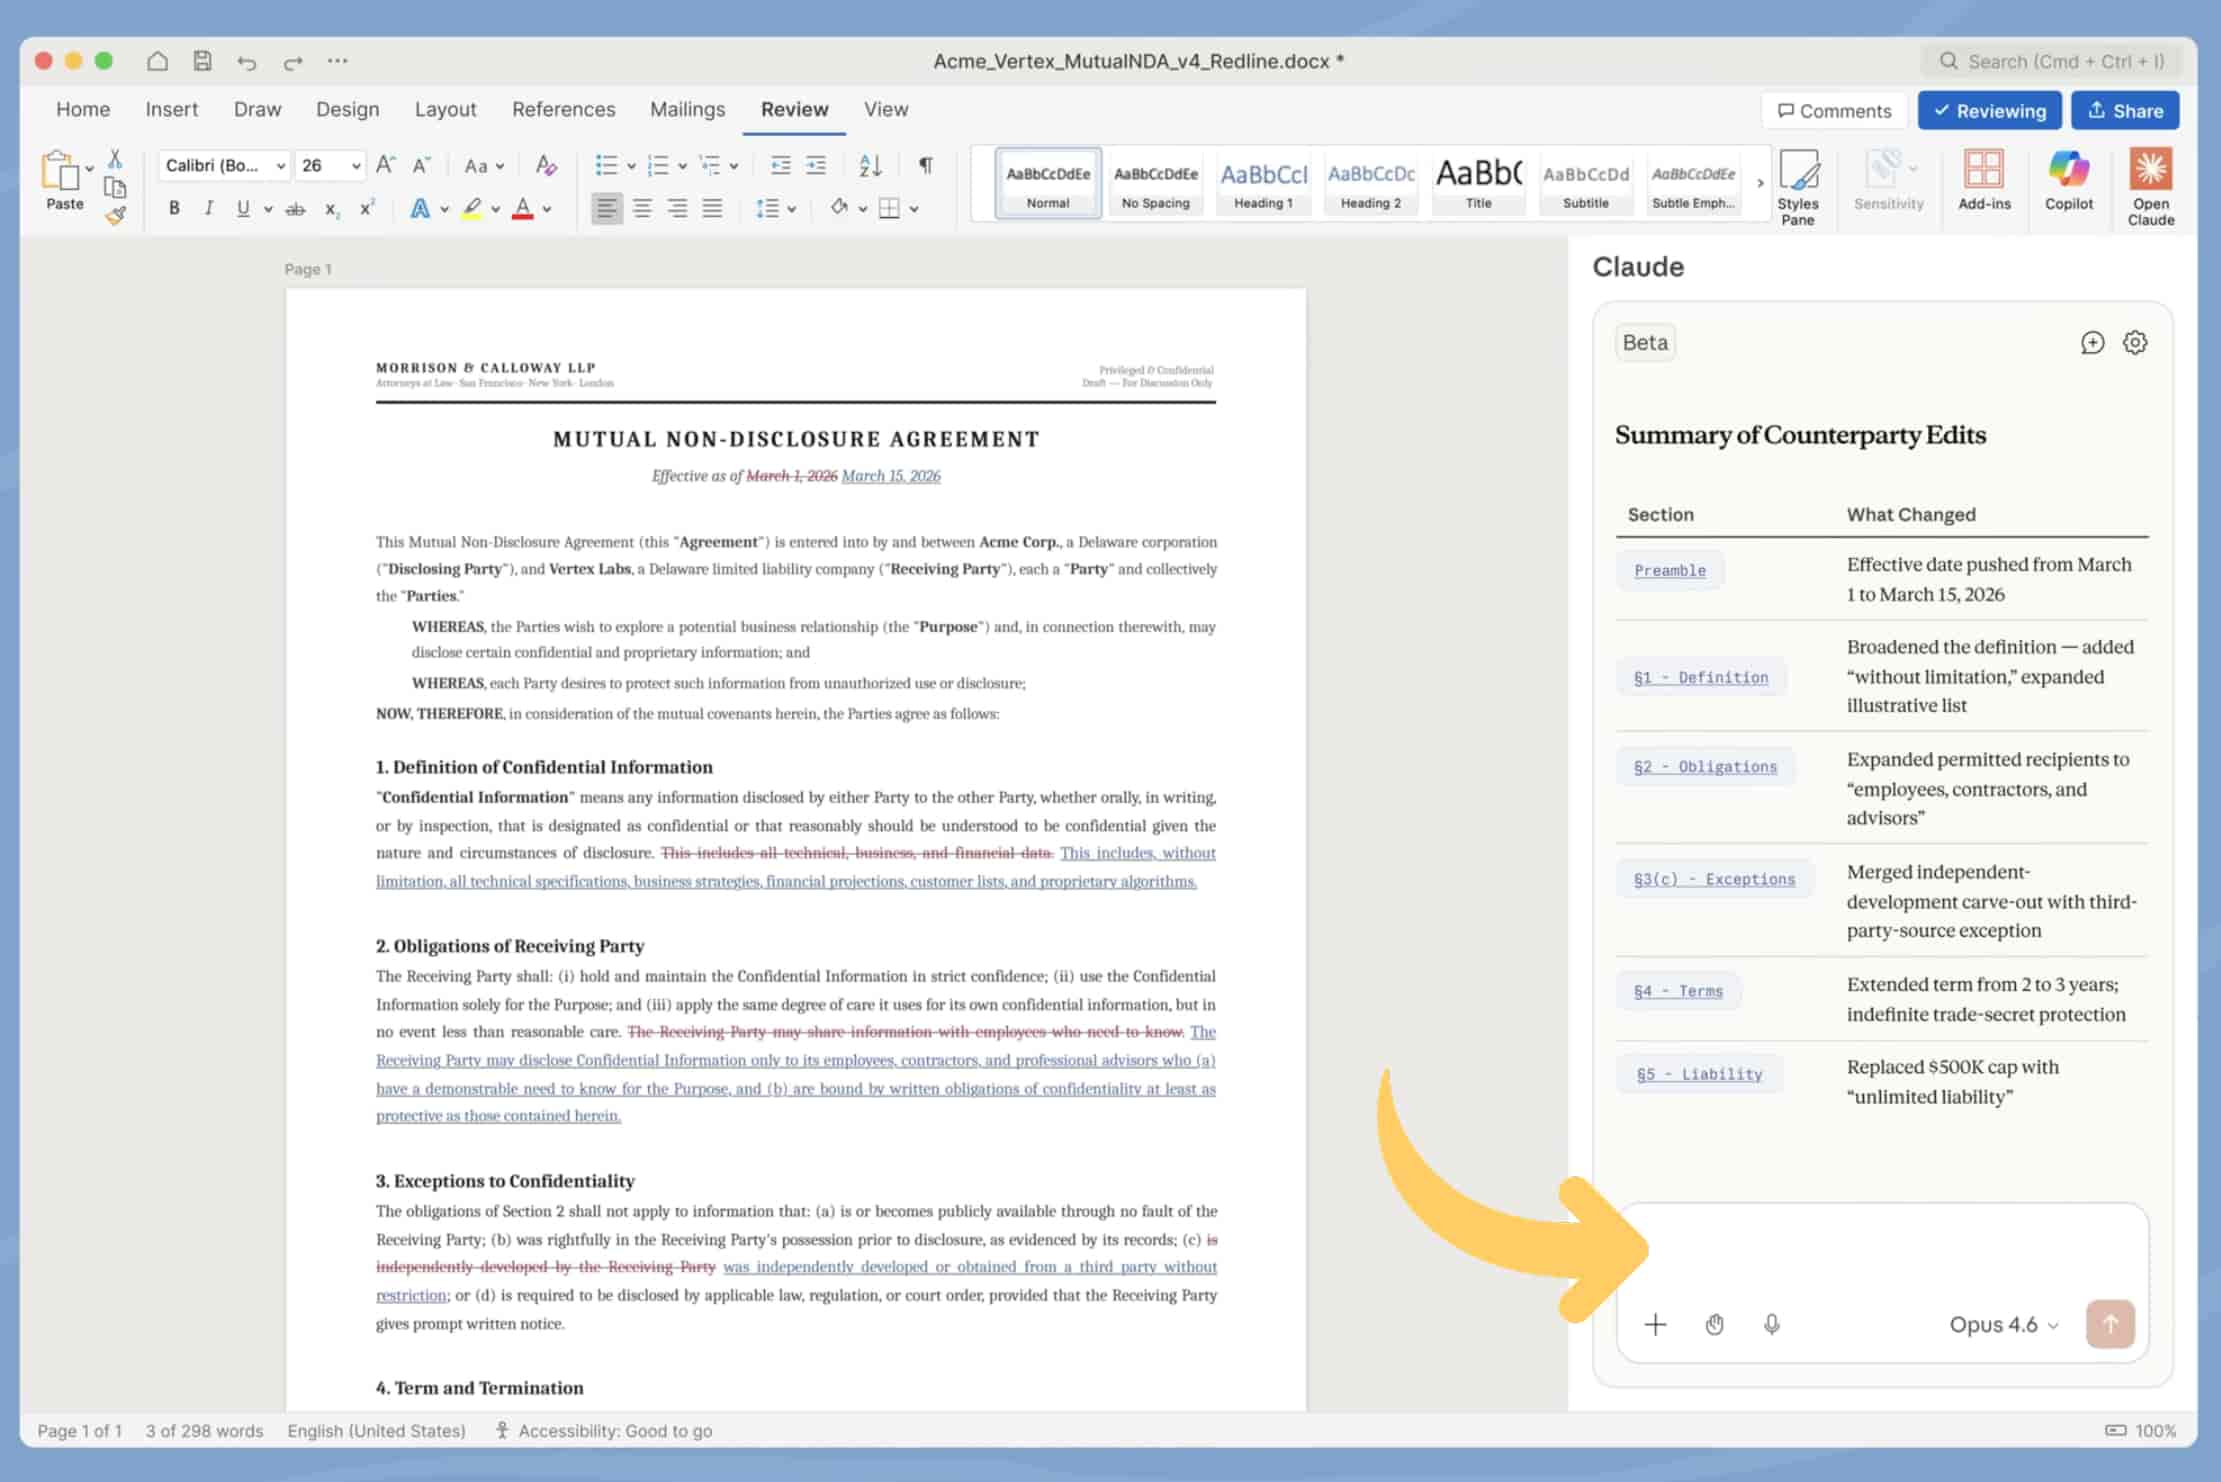The width and height of the screenshot is (2221, 1482).
Task: Attach a file with the plus icon in Claude
Action: click(x=1655, y=1324)
